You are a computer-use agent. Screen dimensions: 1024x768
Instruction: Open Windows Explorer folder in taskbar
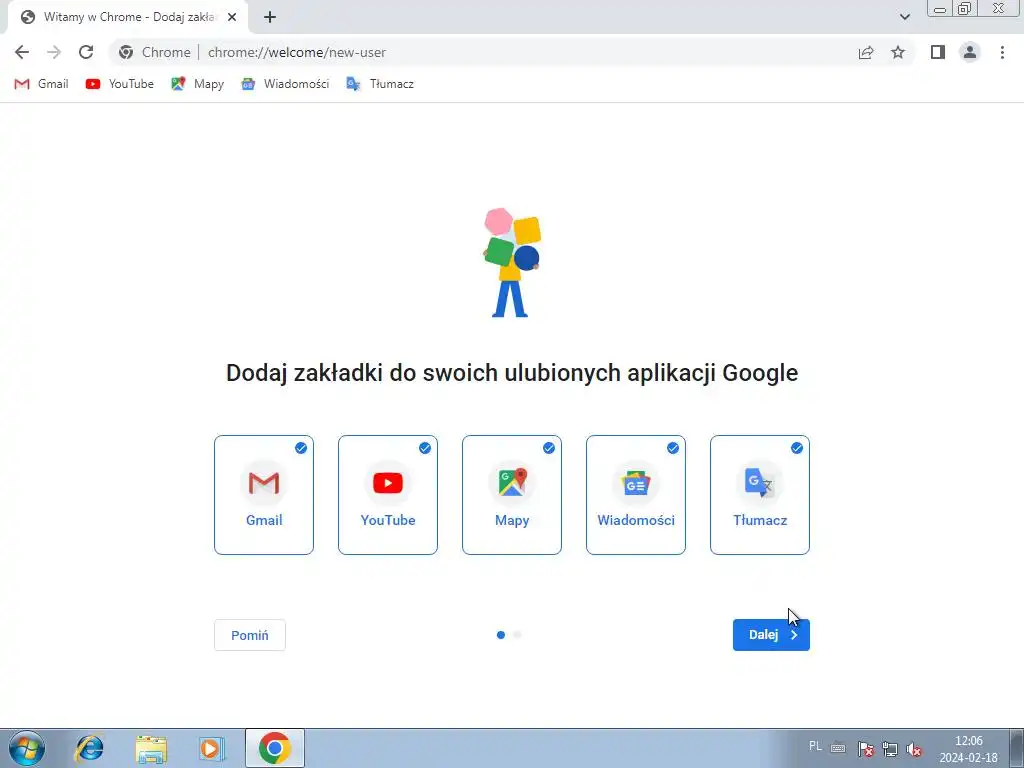[x=151, y=748]
